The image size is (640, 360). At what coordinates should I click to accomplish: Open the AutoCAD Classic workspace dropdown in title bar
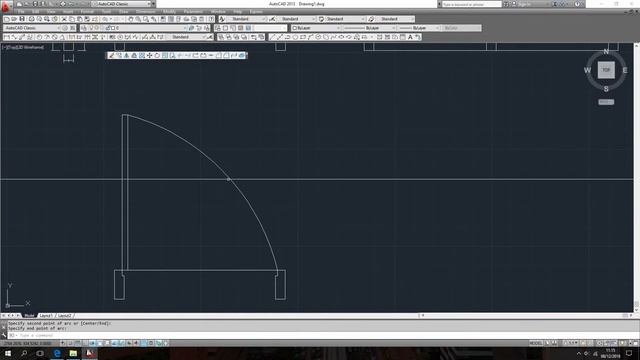point(124,4)
